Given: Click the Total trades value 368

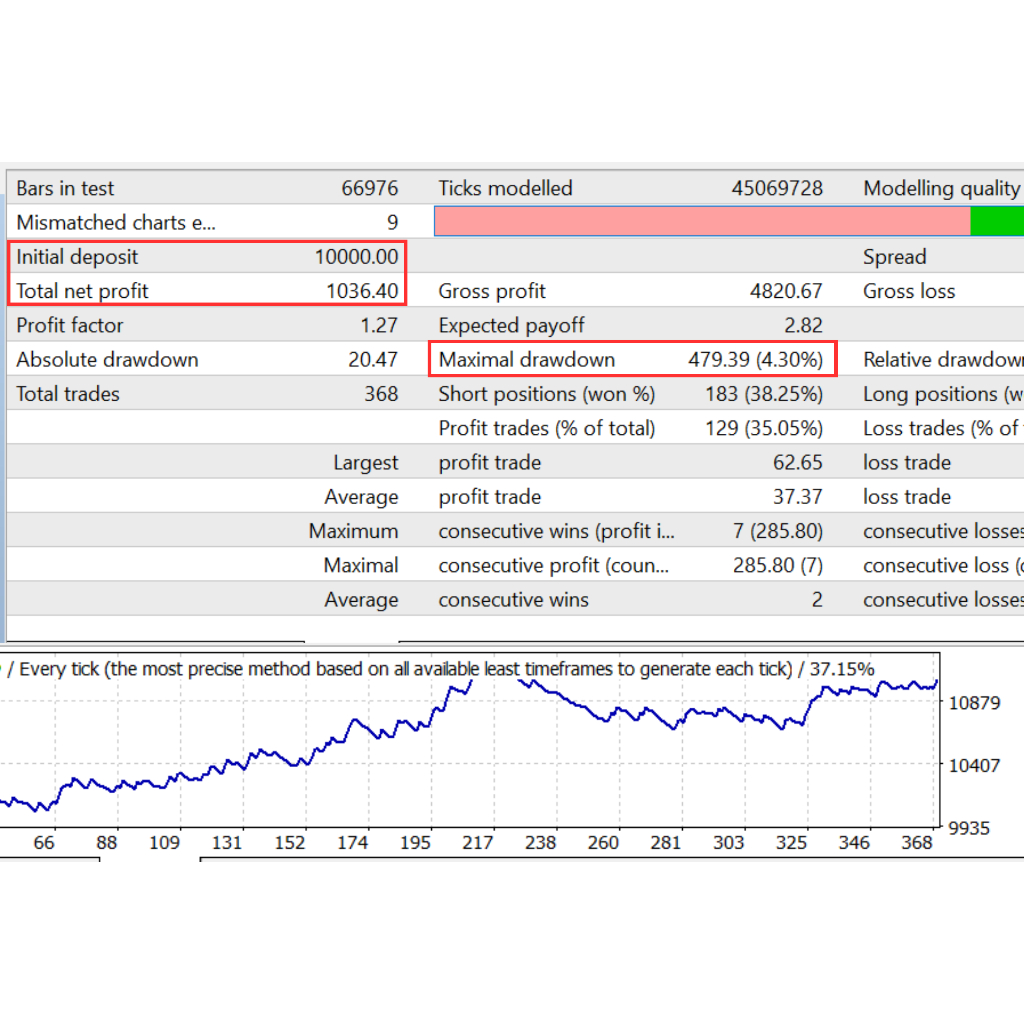Looking at the screenshot, I should (381, 394).
